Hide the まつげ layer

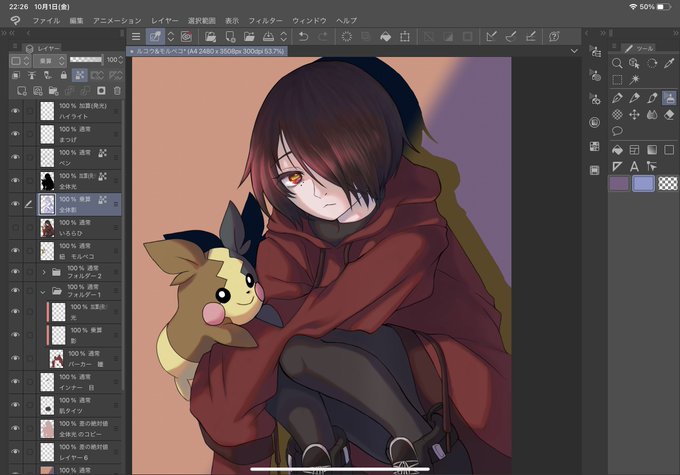point(15,134)
